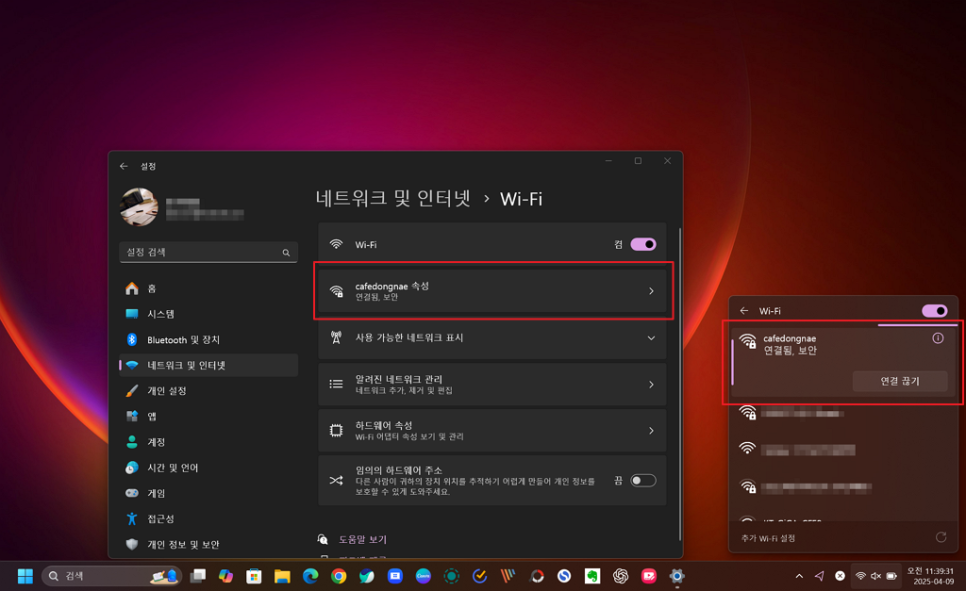966x591 pixels.
Task: Open 앱 settings category
Action: (208, 417)
